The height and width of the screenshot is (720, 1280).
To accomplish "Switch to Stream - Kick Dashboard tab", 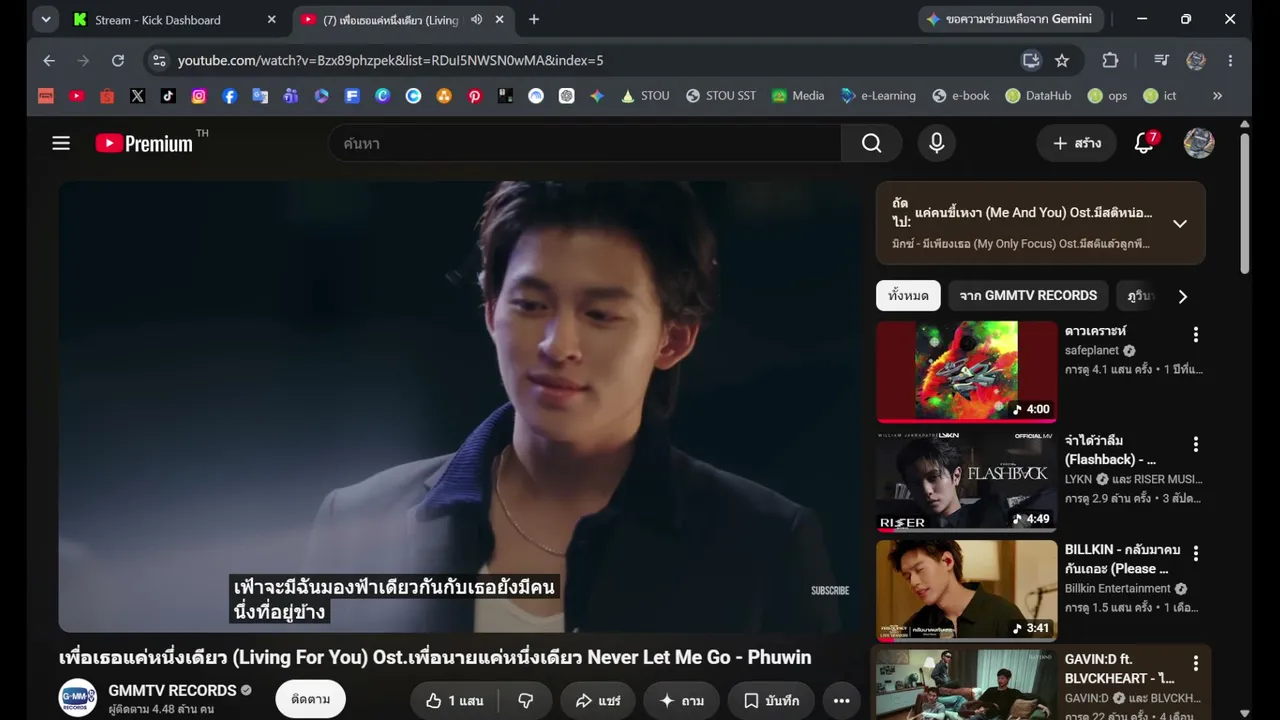I will click(173, 19).
